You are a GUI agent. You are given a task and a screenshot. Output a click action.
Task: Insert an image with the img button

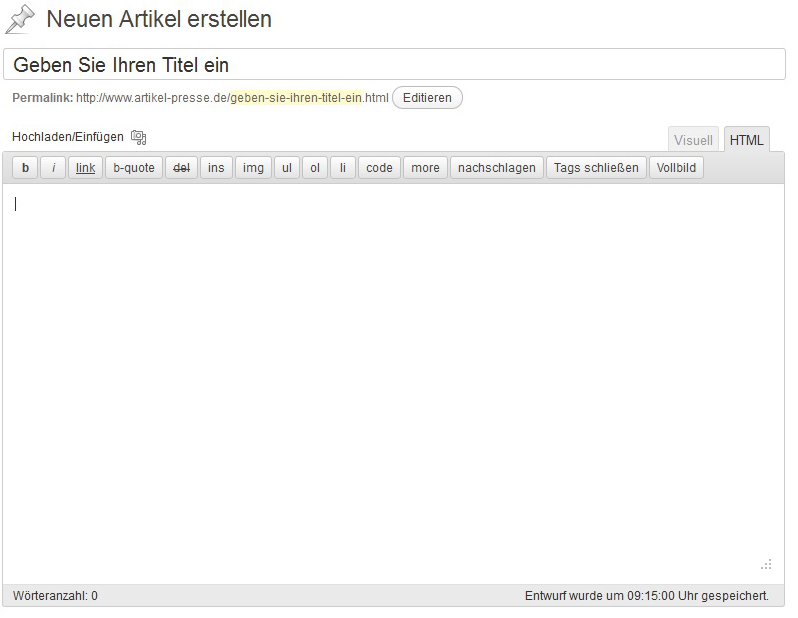pos(253,168)
